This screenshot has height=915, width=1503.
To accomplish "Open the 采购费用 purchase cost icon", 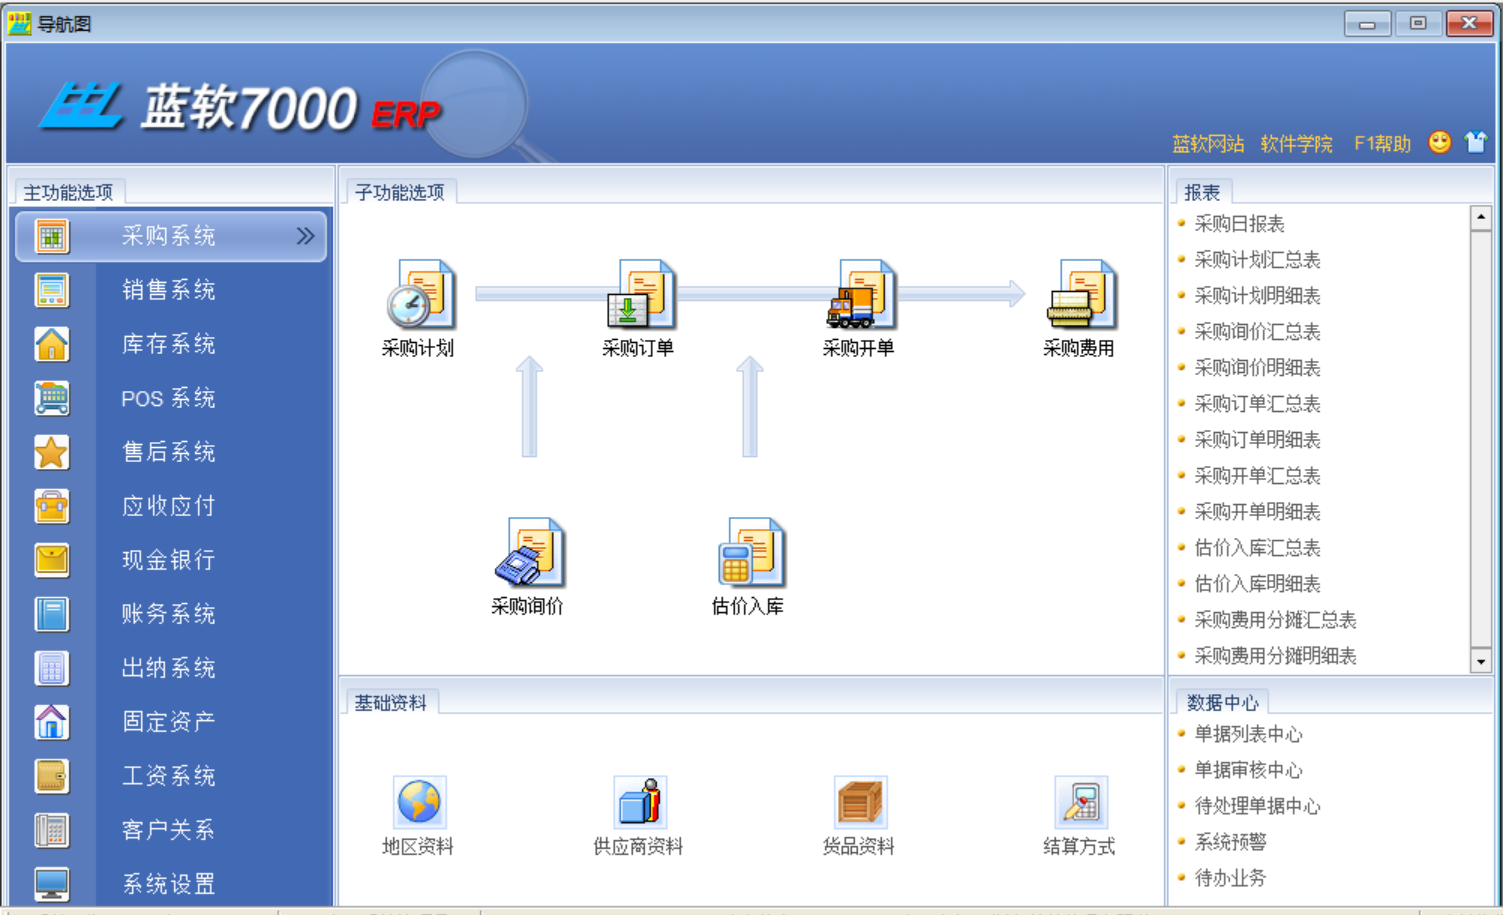I will pos(1079,296).
